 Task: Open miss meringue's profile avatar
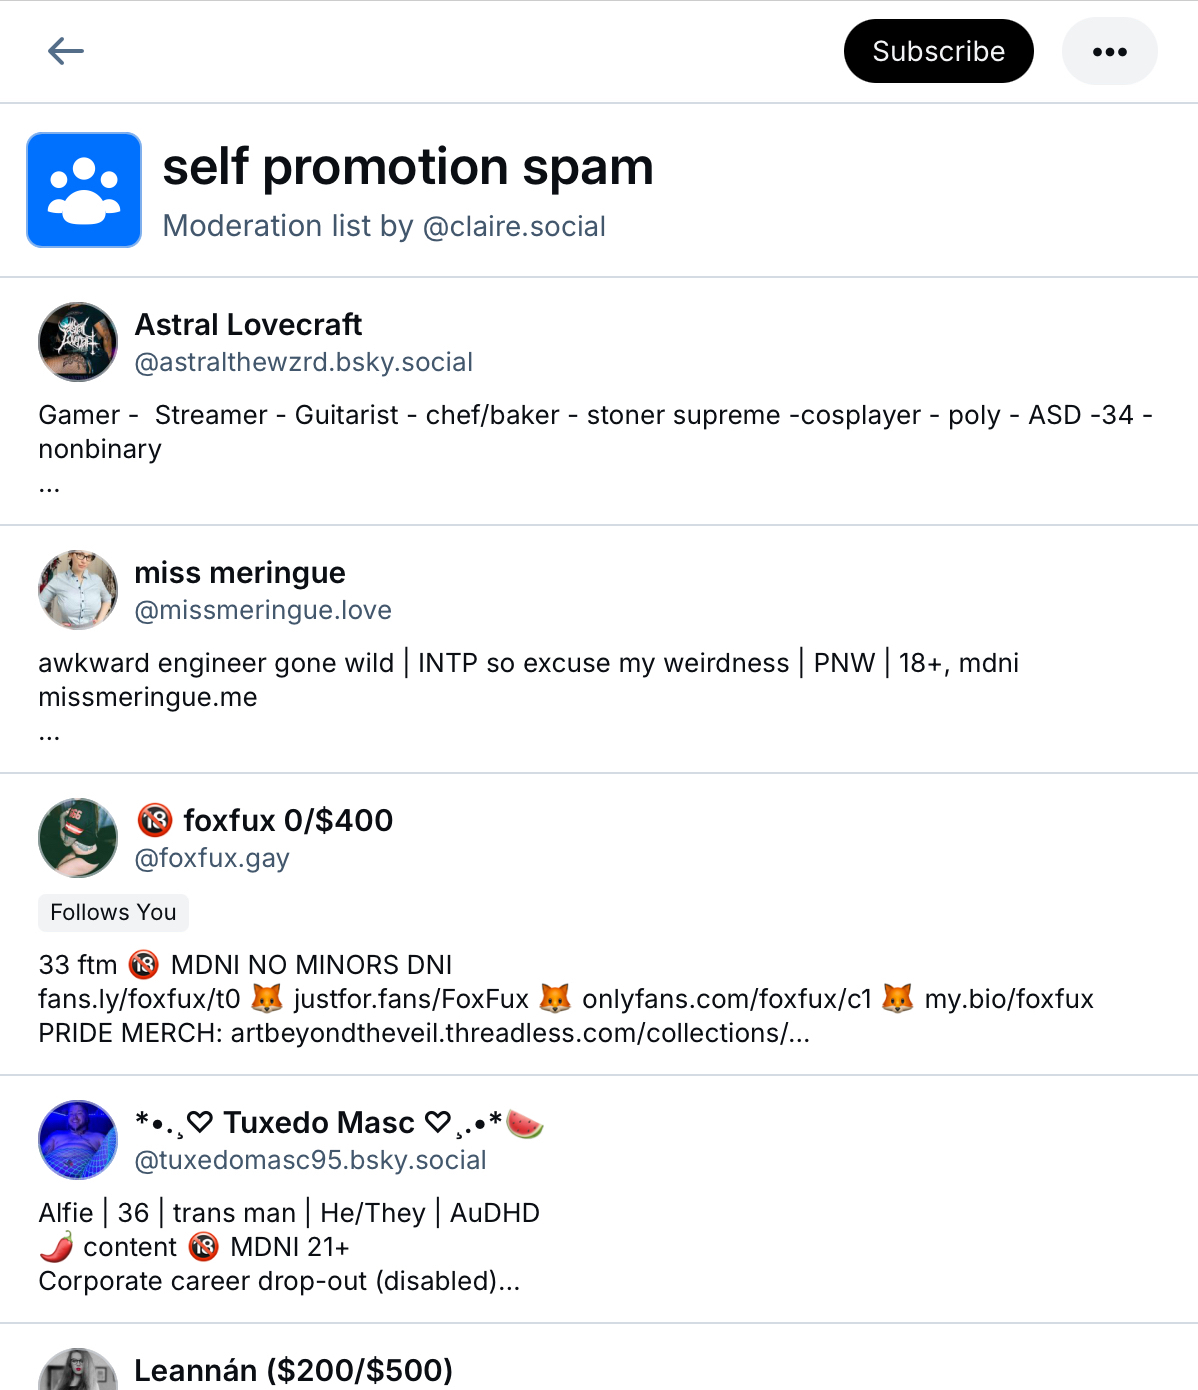pyautogui.click(x=78, y=590)
